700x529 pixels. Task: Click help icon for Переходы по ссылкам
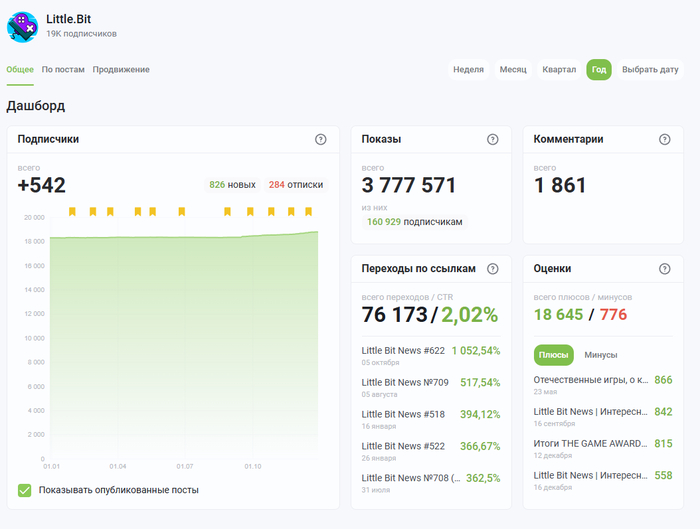(492, 269)
